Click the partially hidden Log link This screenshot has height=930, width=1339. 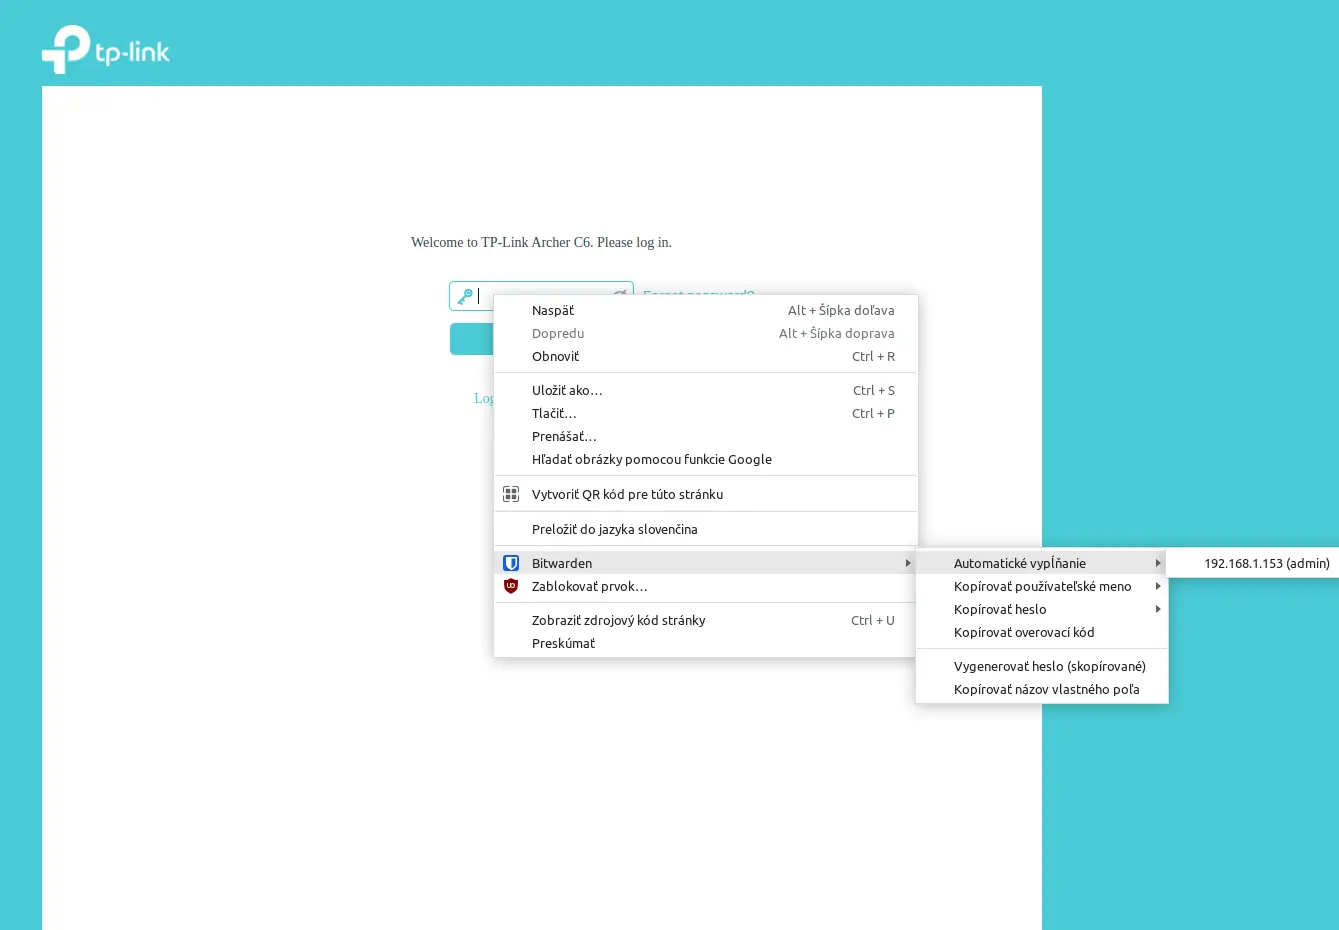(483, 398)
